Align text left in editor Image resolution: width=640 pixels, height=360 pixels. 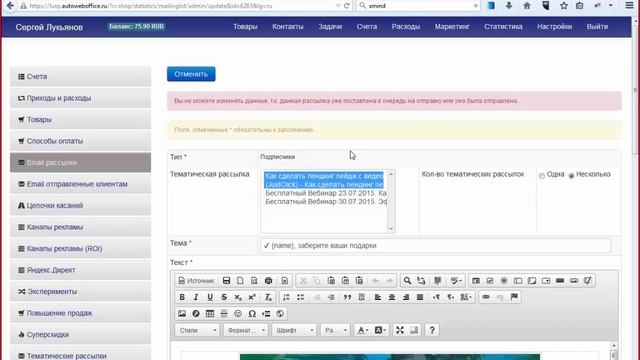point(378,297)
